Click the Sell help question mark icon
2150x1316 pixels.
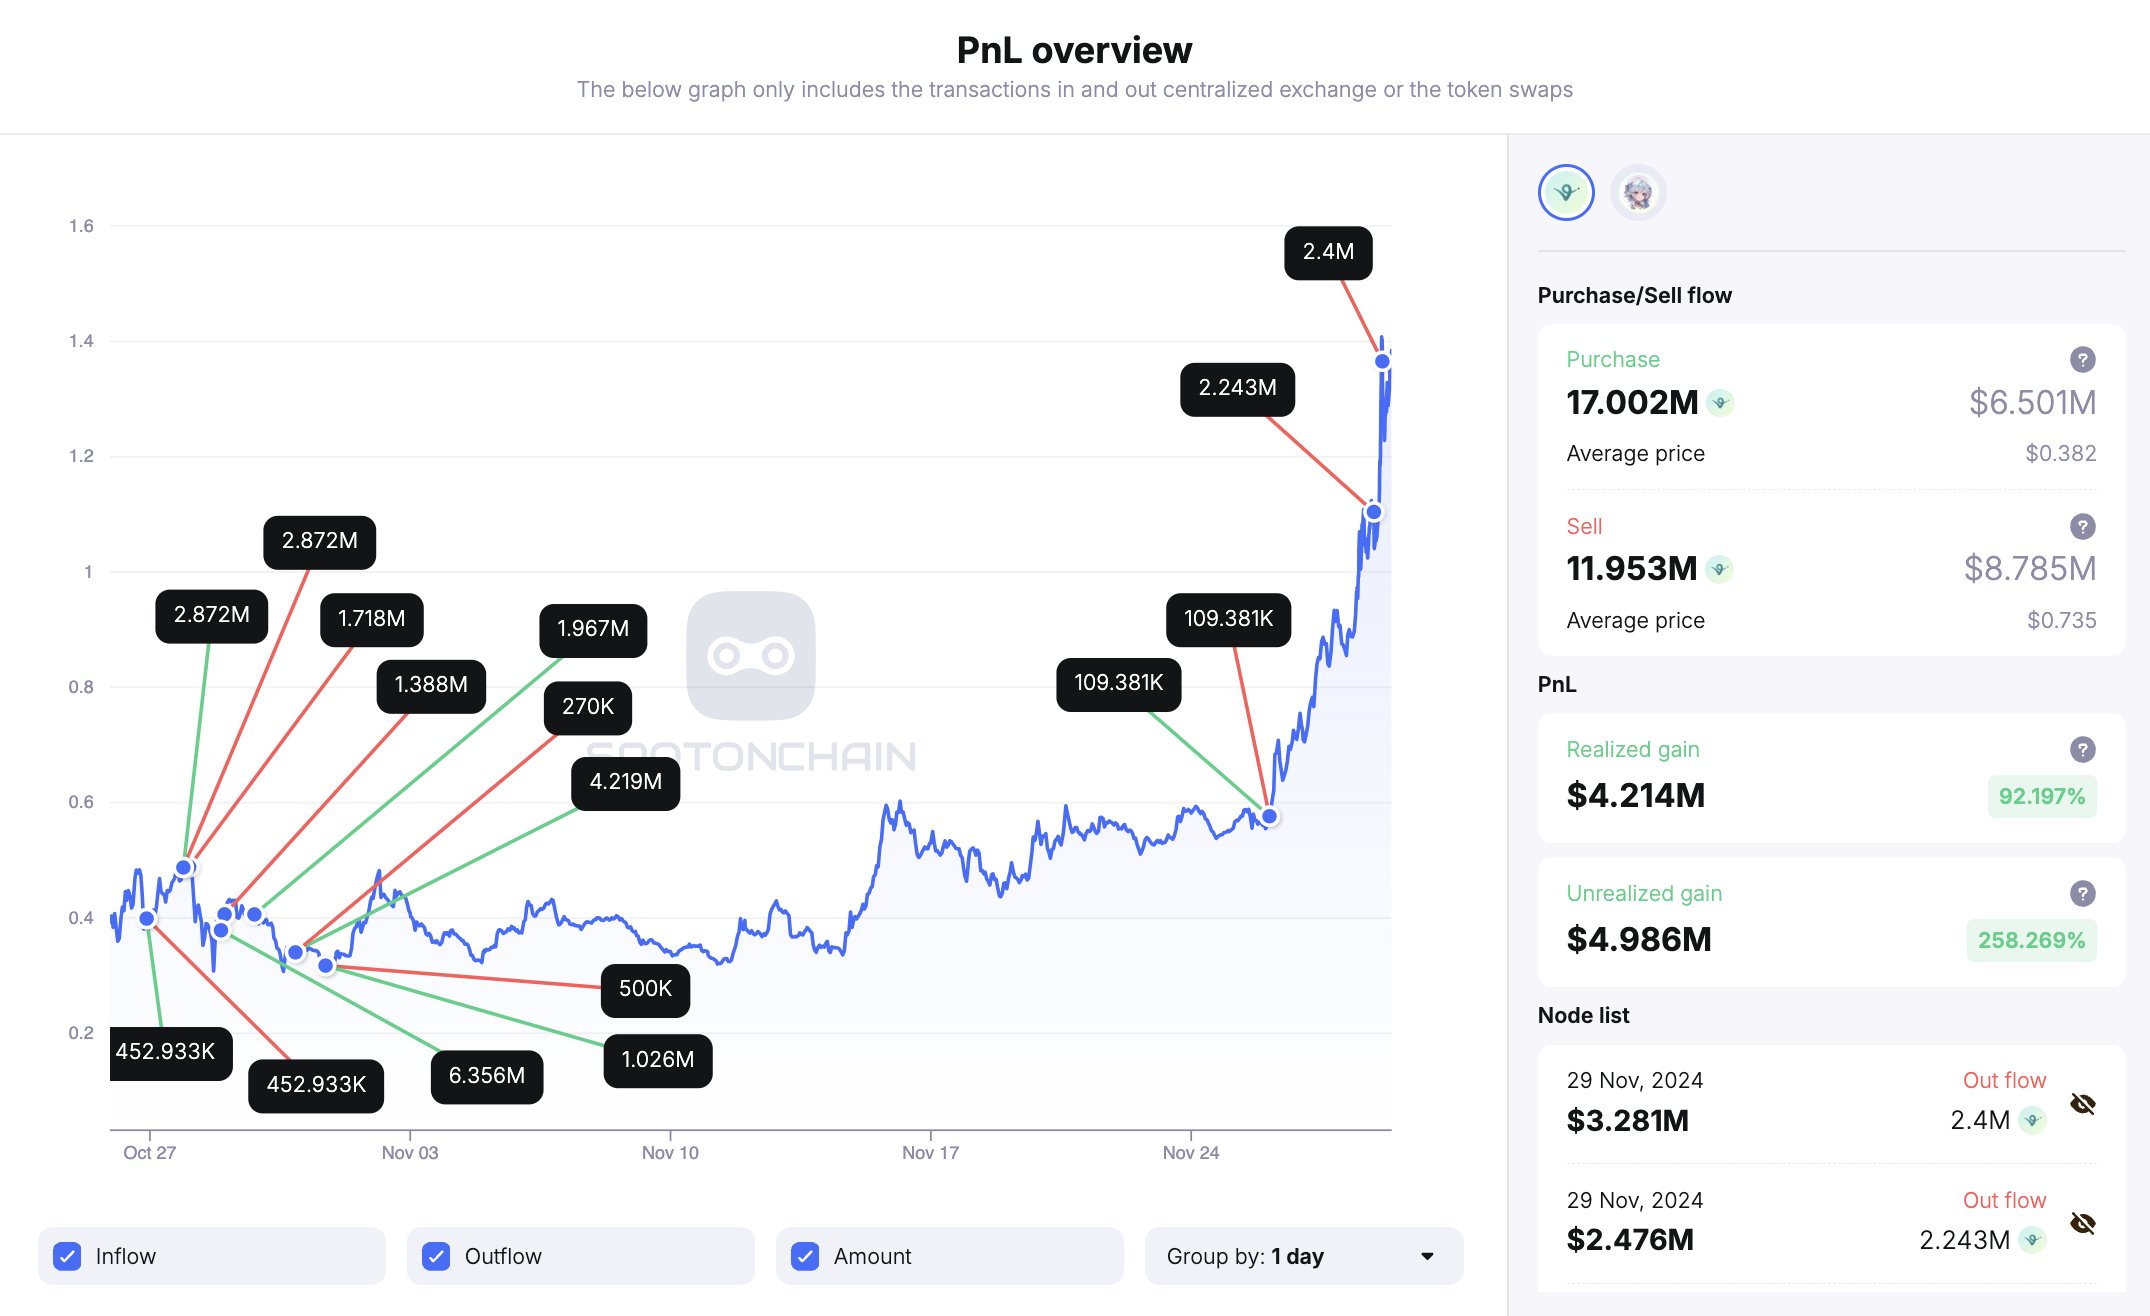point(2082,526)
